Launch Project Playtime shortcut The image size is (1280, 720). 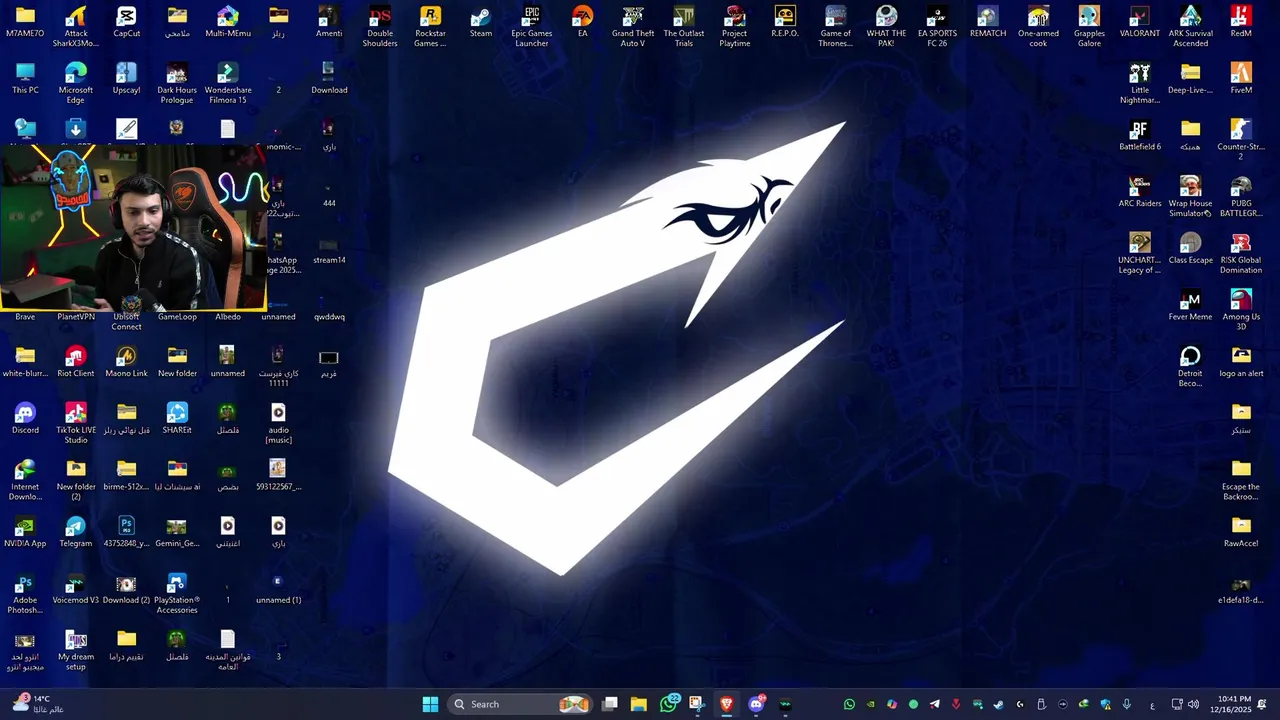tap(735, 26)
